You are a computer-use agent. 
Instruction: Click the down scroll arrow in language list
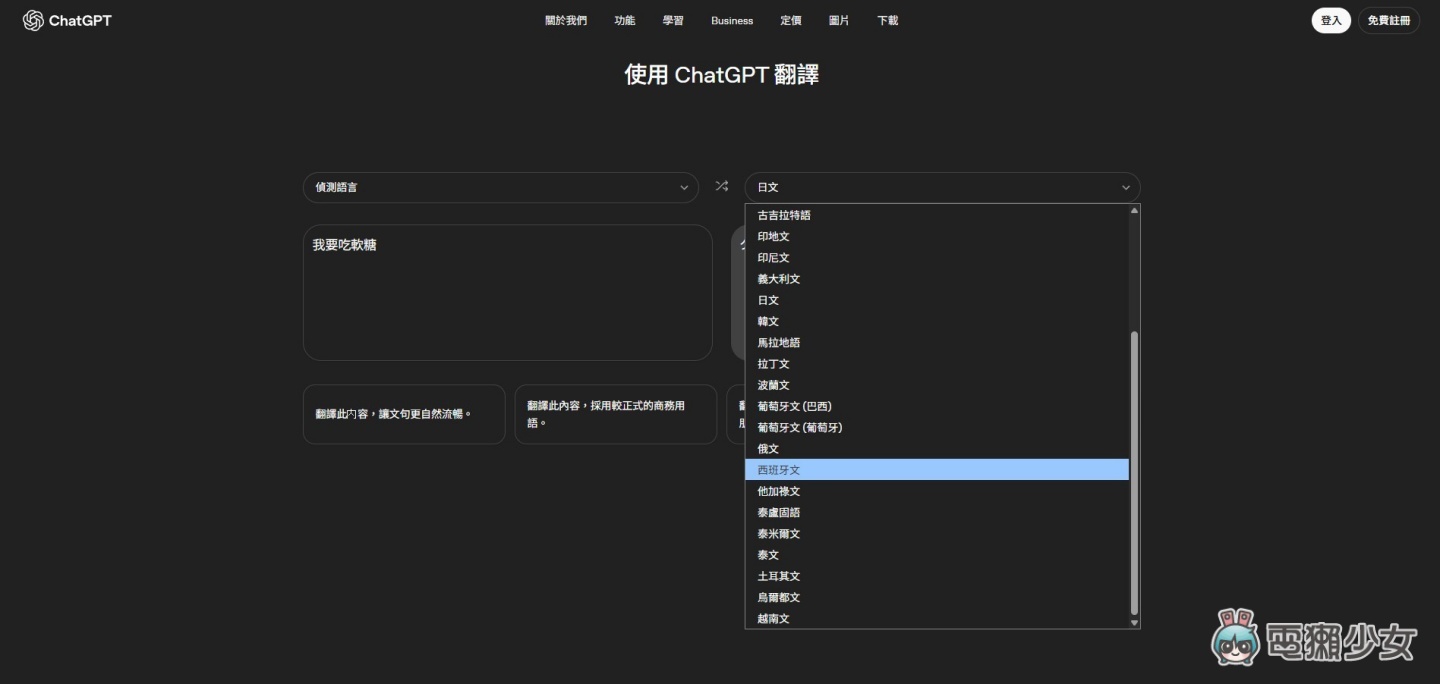1133,622
